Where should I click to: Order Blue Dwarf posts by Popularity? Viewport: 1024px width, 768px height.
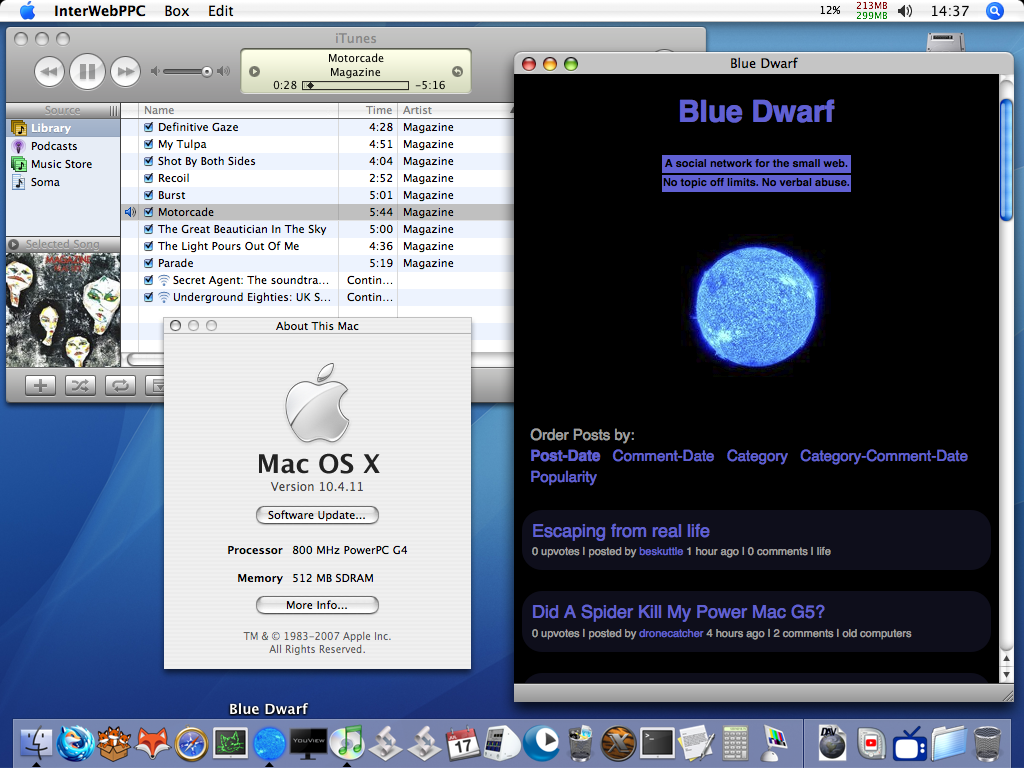coord(563,477)
